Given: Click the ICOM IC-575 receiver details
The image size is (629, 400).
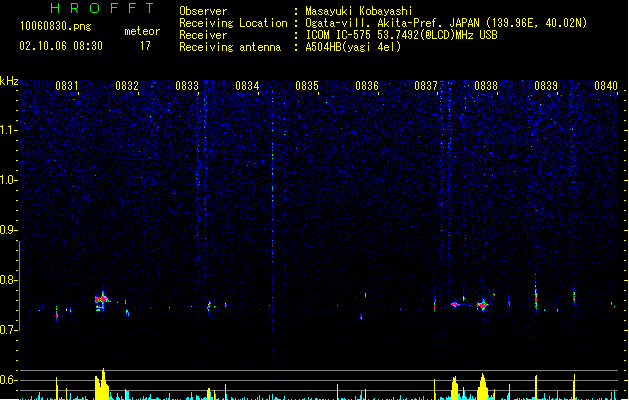Looking at the screenshot, I should (402, 35).
